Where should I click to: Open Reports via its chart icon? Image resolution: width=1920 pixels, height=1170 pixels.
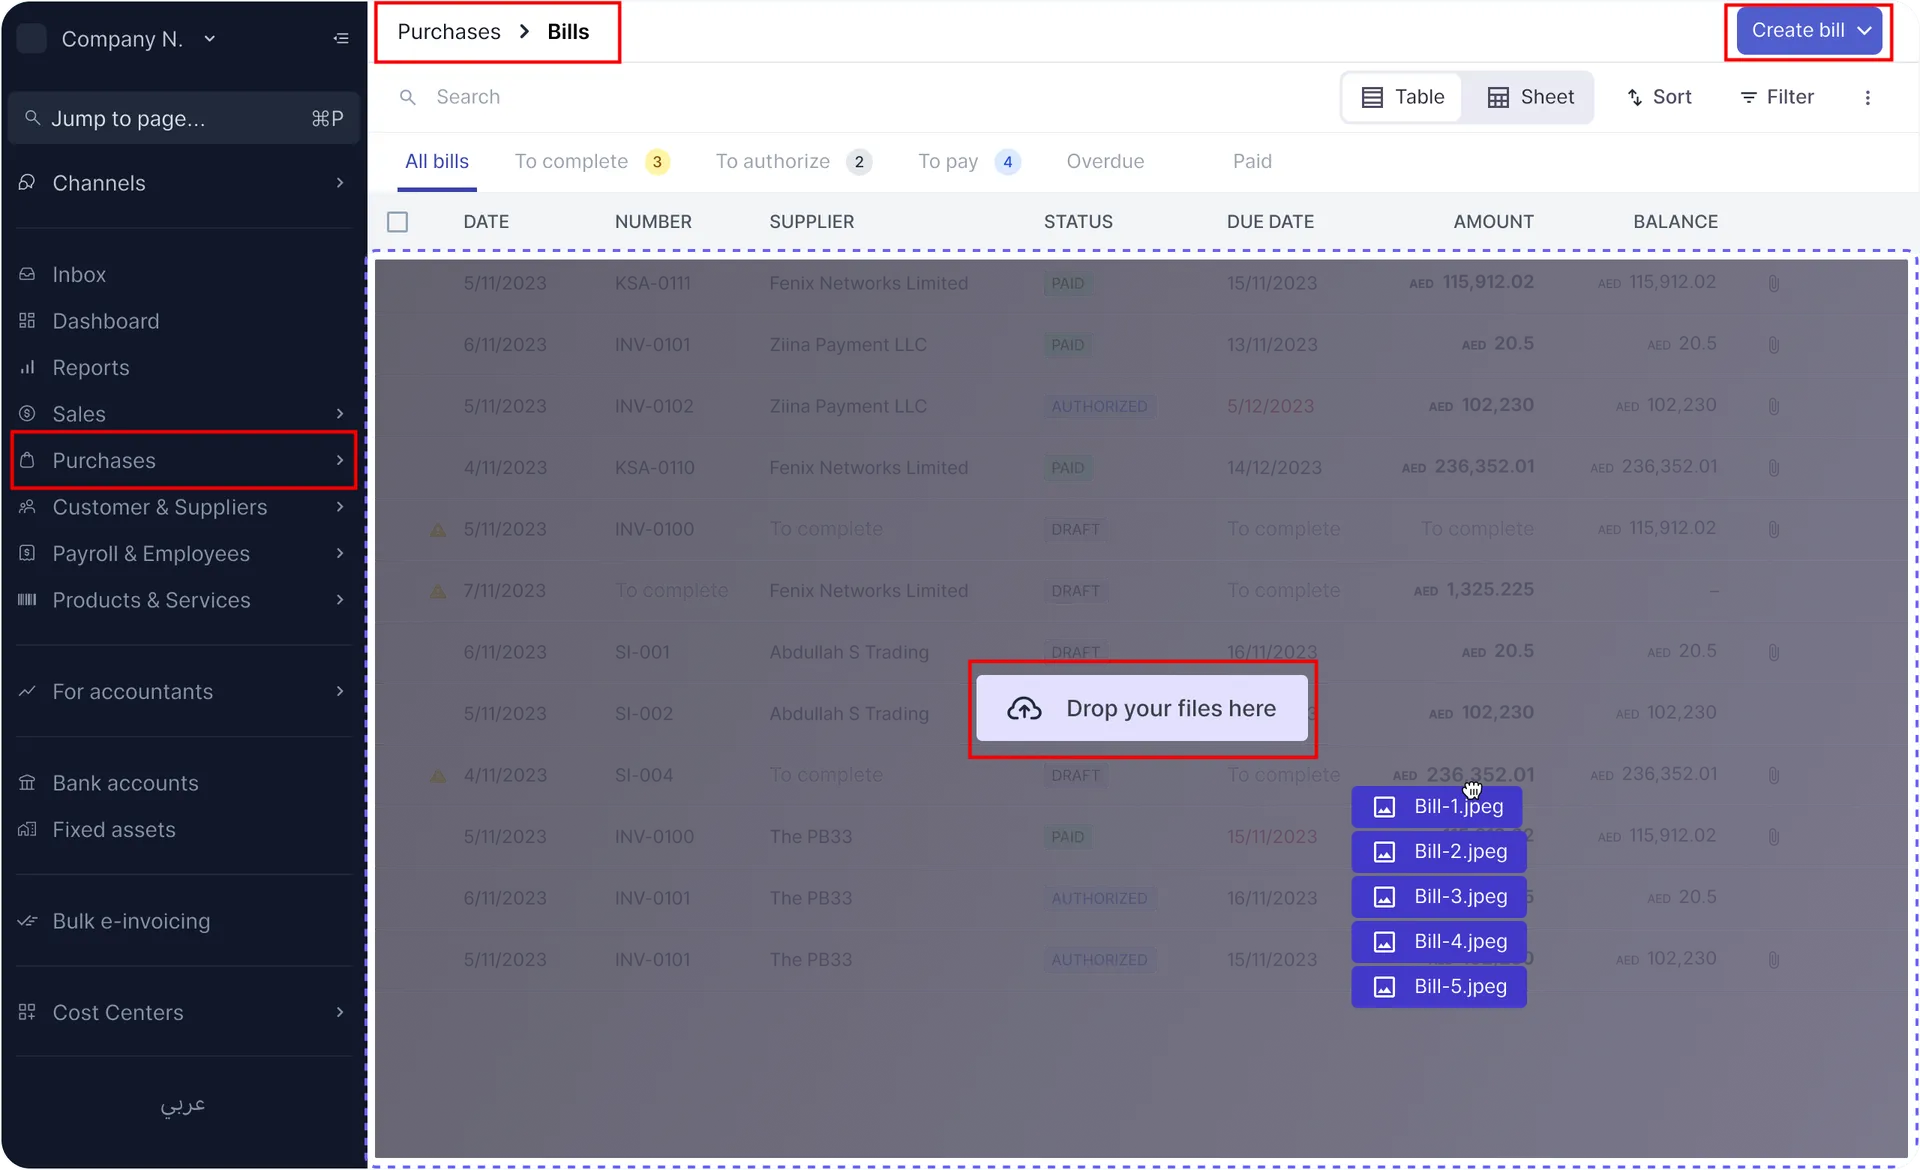(x=27, y=367)
